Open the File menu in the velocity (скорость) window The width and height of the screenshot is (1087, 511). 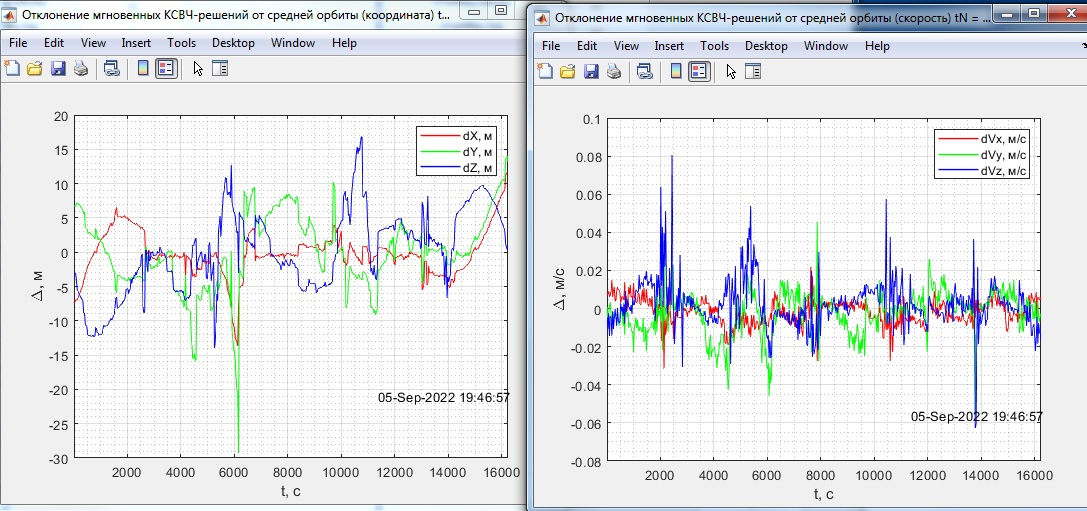[551, 46]
